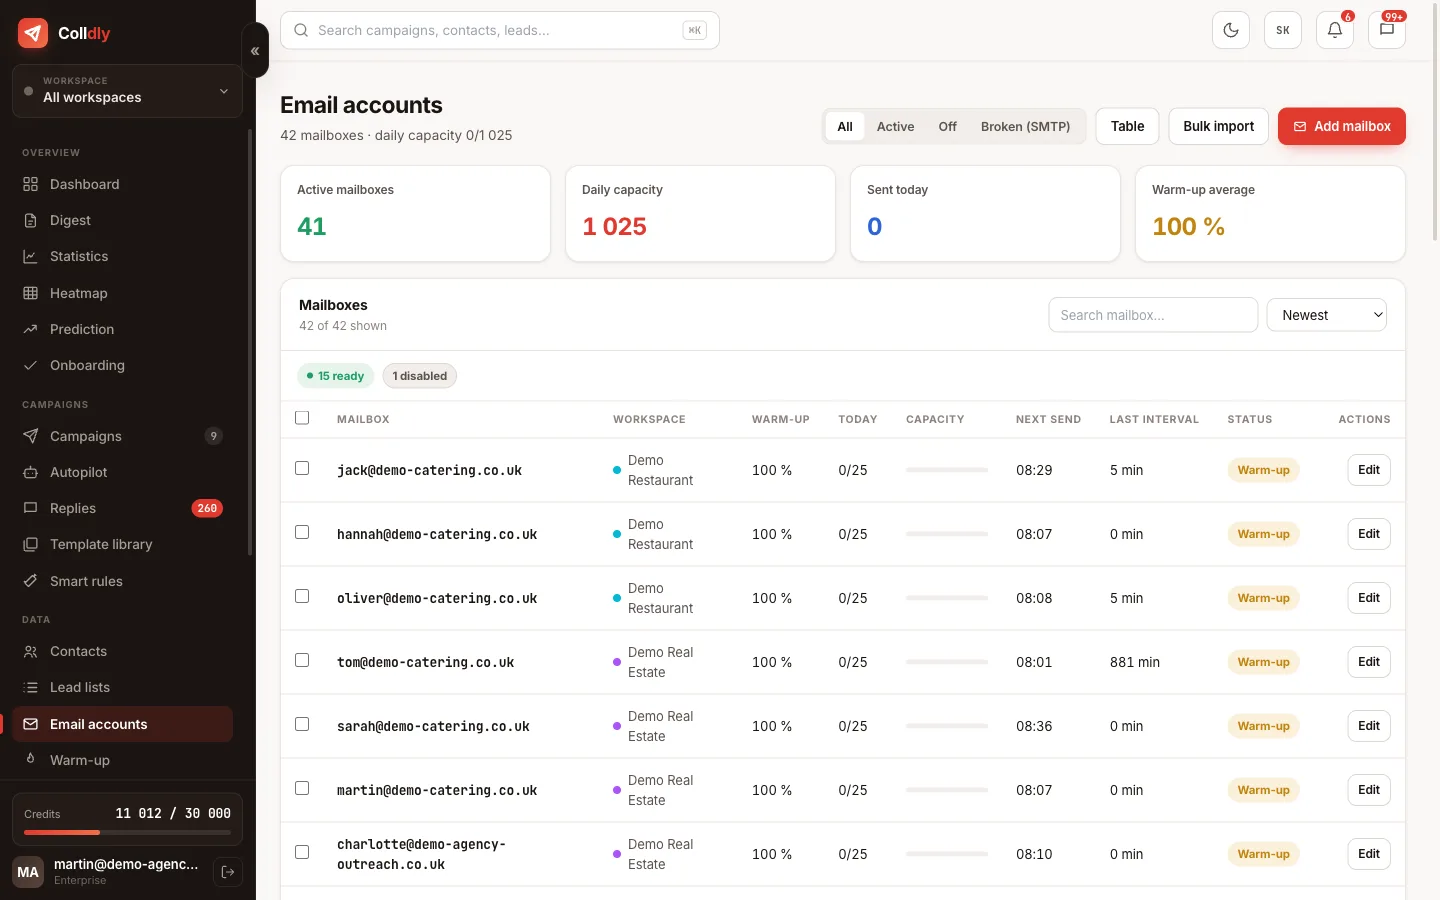
Task: Check the tom@demo-catering.co.uk checkbox
Action: click(302, 660)
